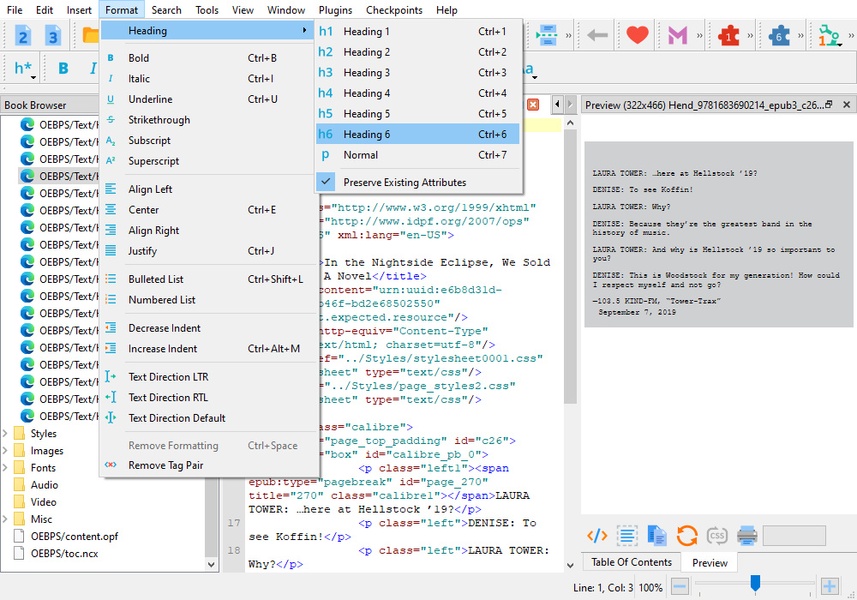Click the Preview select-all icon
The width and height of the screenshot is (857, 600).
tap(627, 536)
